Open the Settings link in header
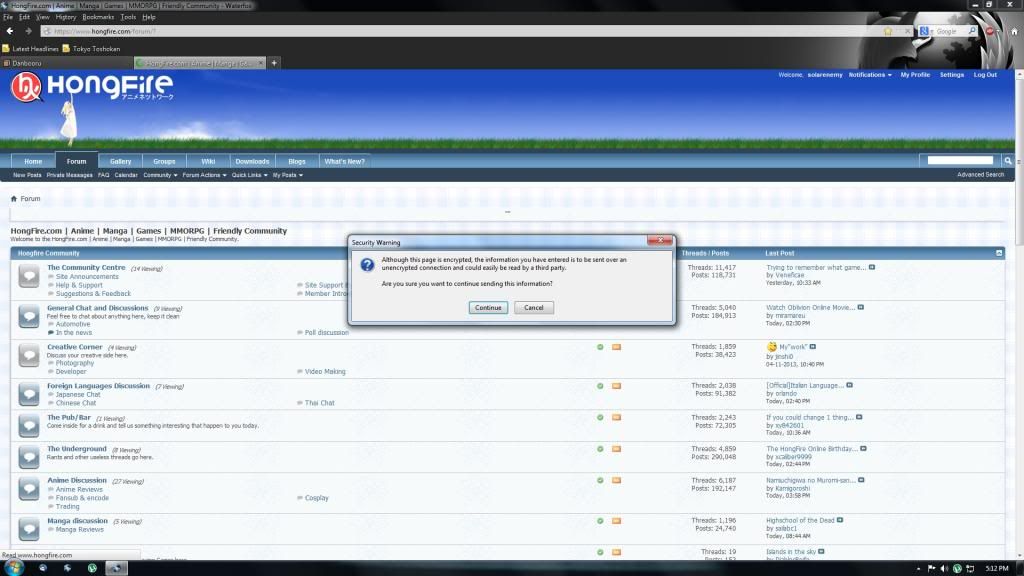 click(x=952, y=75)
